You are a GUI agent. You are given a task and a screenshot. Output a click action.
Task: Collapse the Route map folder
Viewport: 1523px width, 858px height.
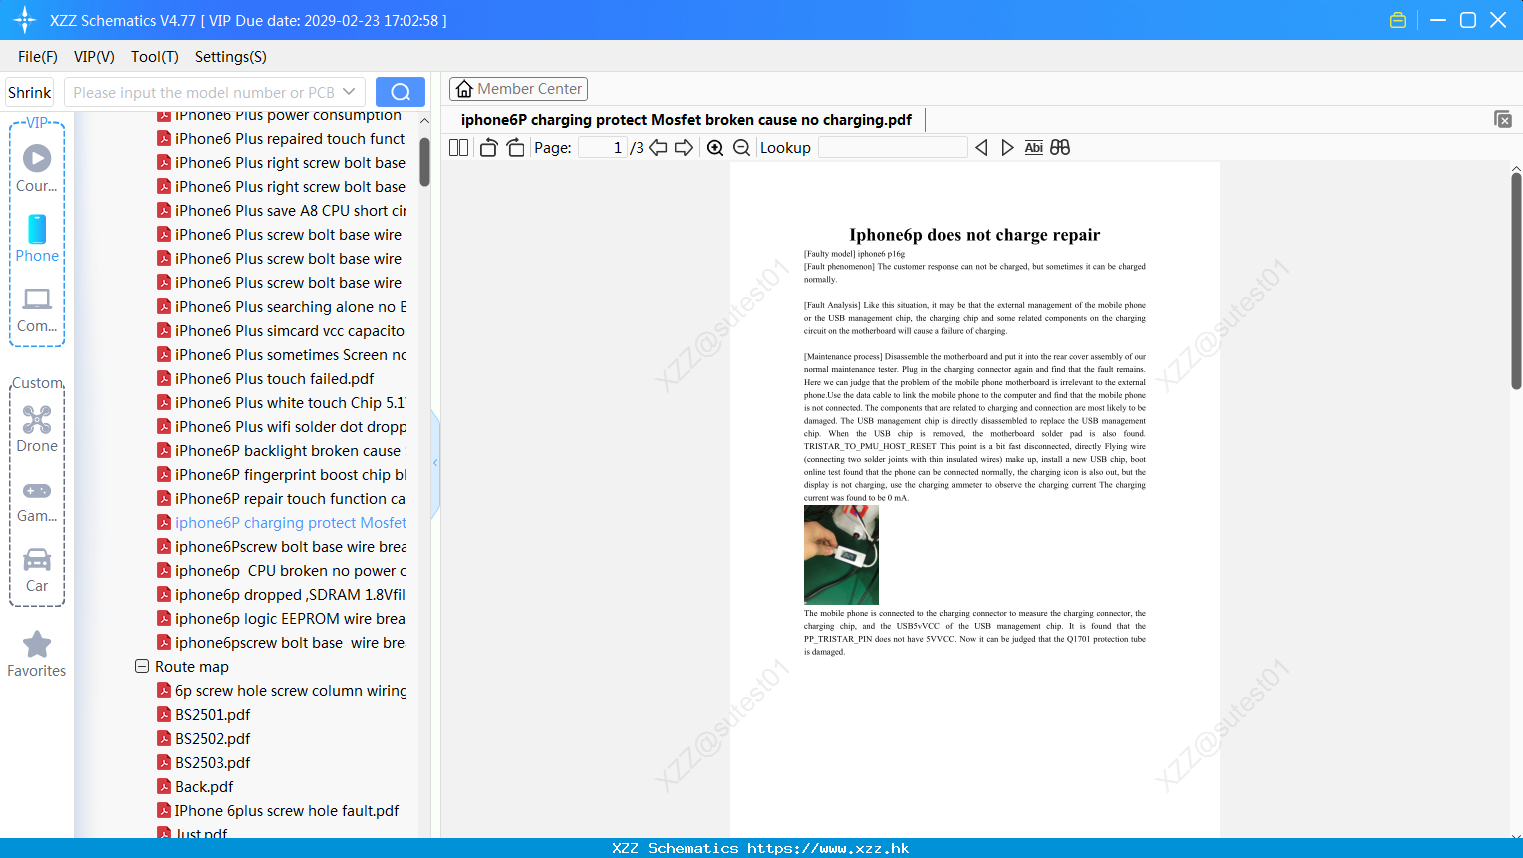[x=142, y=666]
